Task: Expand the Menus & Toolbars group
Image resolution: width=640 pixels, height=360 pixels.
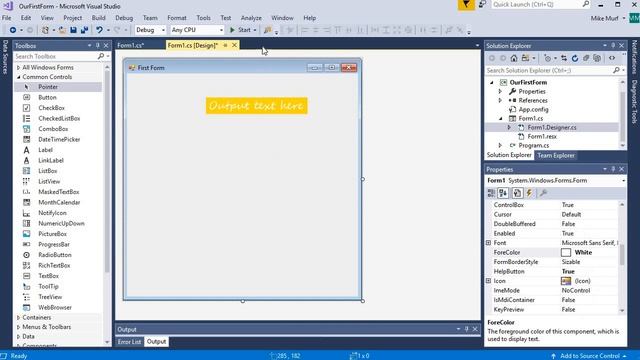Action: point(18,327)
